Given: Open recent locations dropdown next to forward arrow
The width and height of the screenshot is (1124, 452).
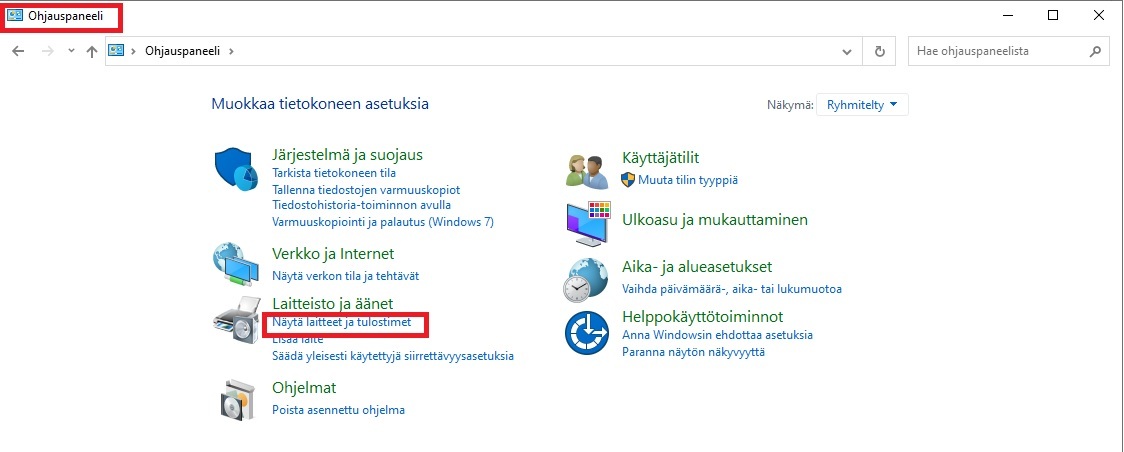Looking at the screenshot, I should click(x=71, y=51).
